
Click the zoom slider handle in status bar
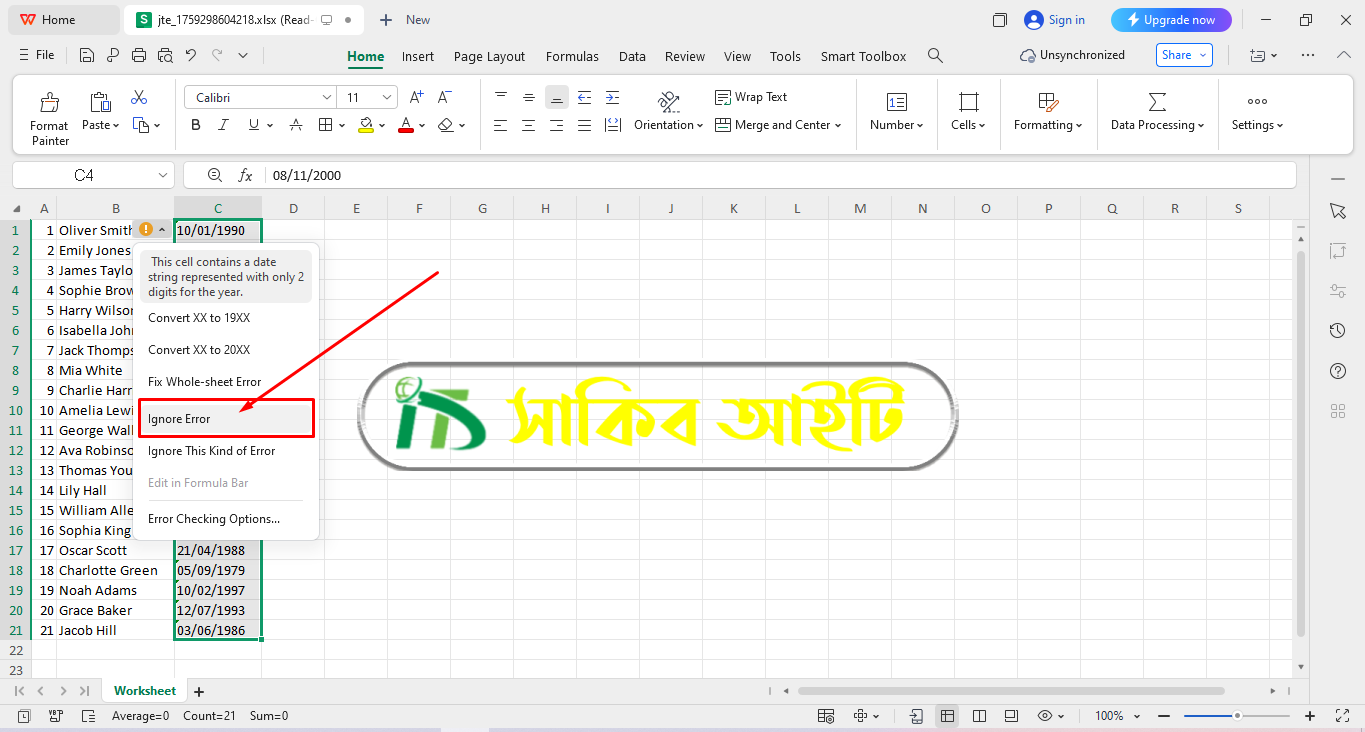click(1237, 716)
